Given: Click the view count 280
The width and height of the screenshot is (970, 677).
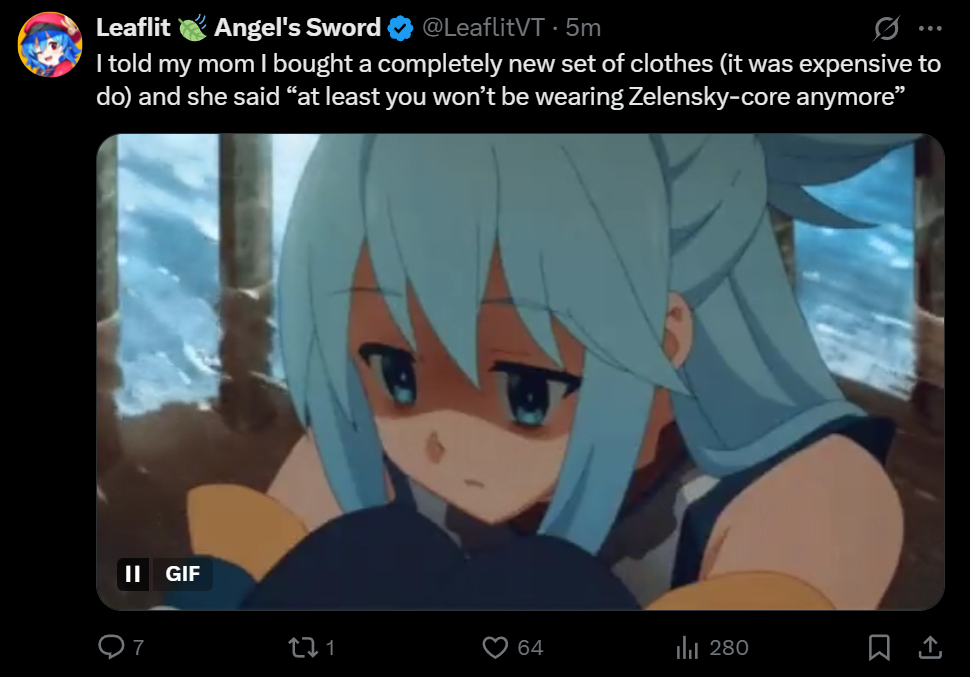Looking at the screenshot, I should (729, 648).
